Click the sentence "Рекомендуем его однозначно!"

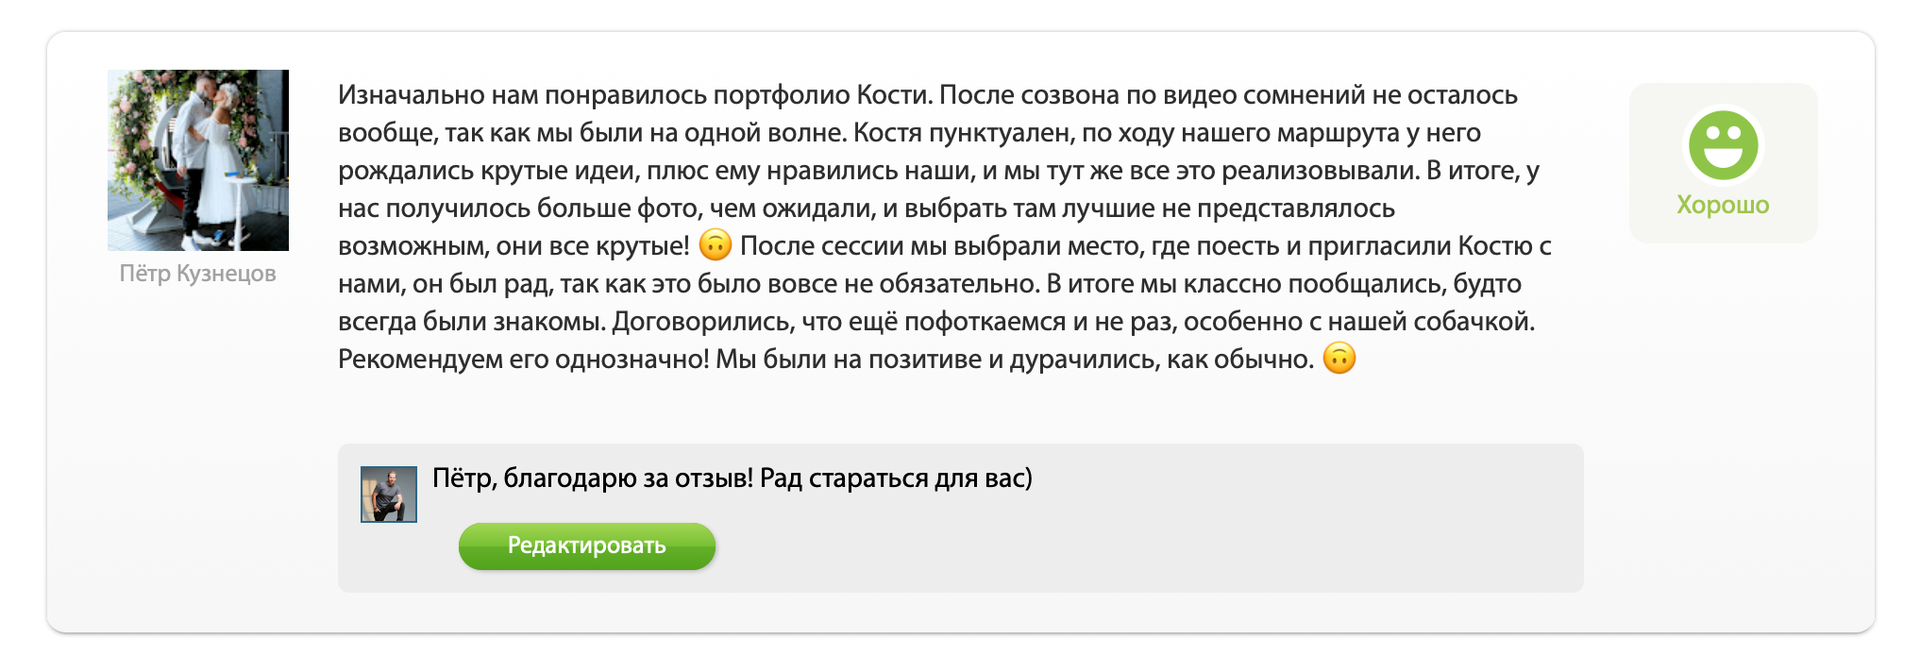coord(523,359)
